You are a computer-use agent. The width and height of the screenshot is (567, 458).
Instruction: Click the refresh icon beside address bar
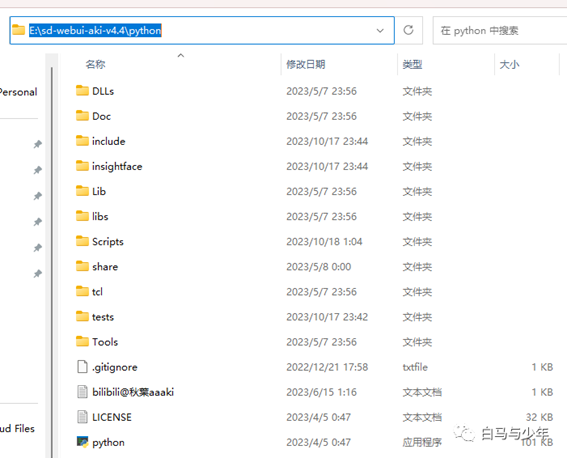click(409, 30)
